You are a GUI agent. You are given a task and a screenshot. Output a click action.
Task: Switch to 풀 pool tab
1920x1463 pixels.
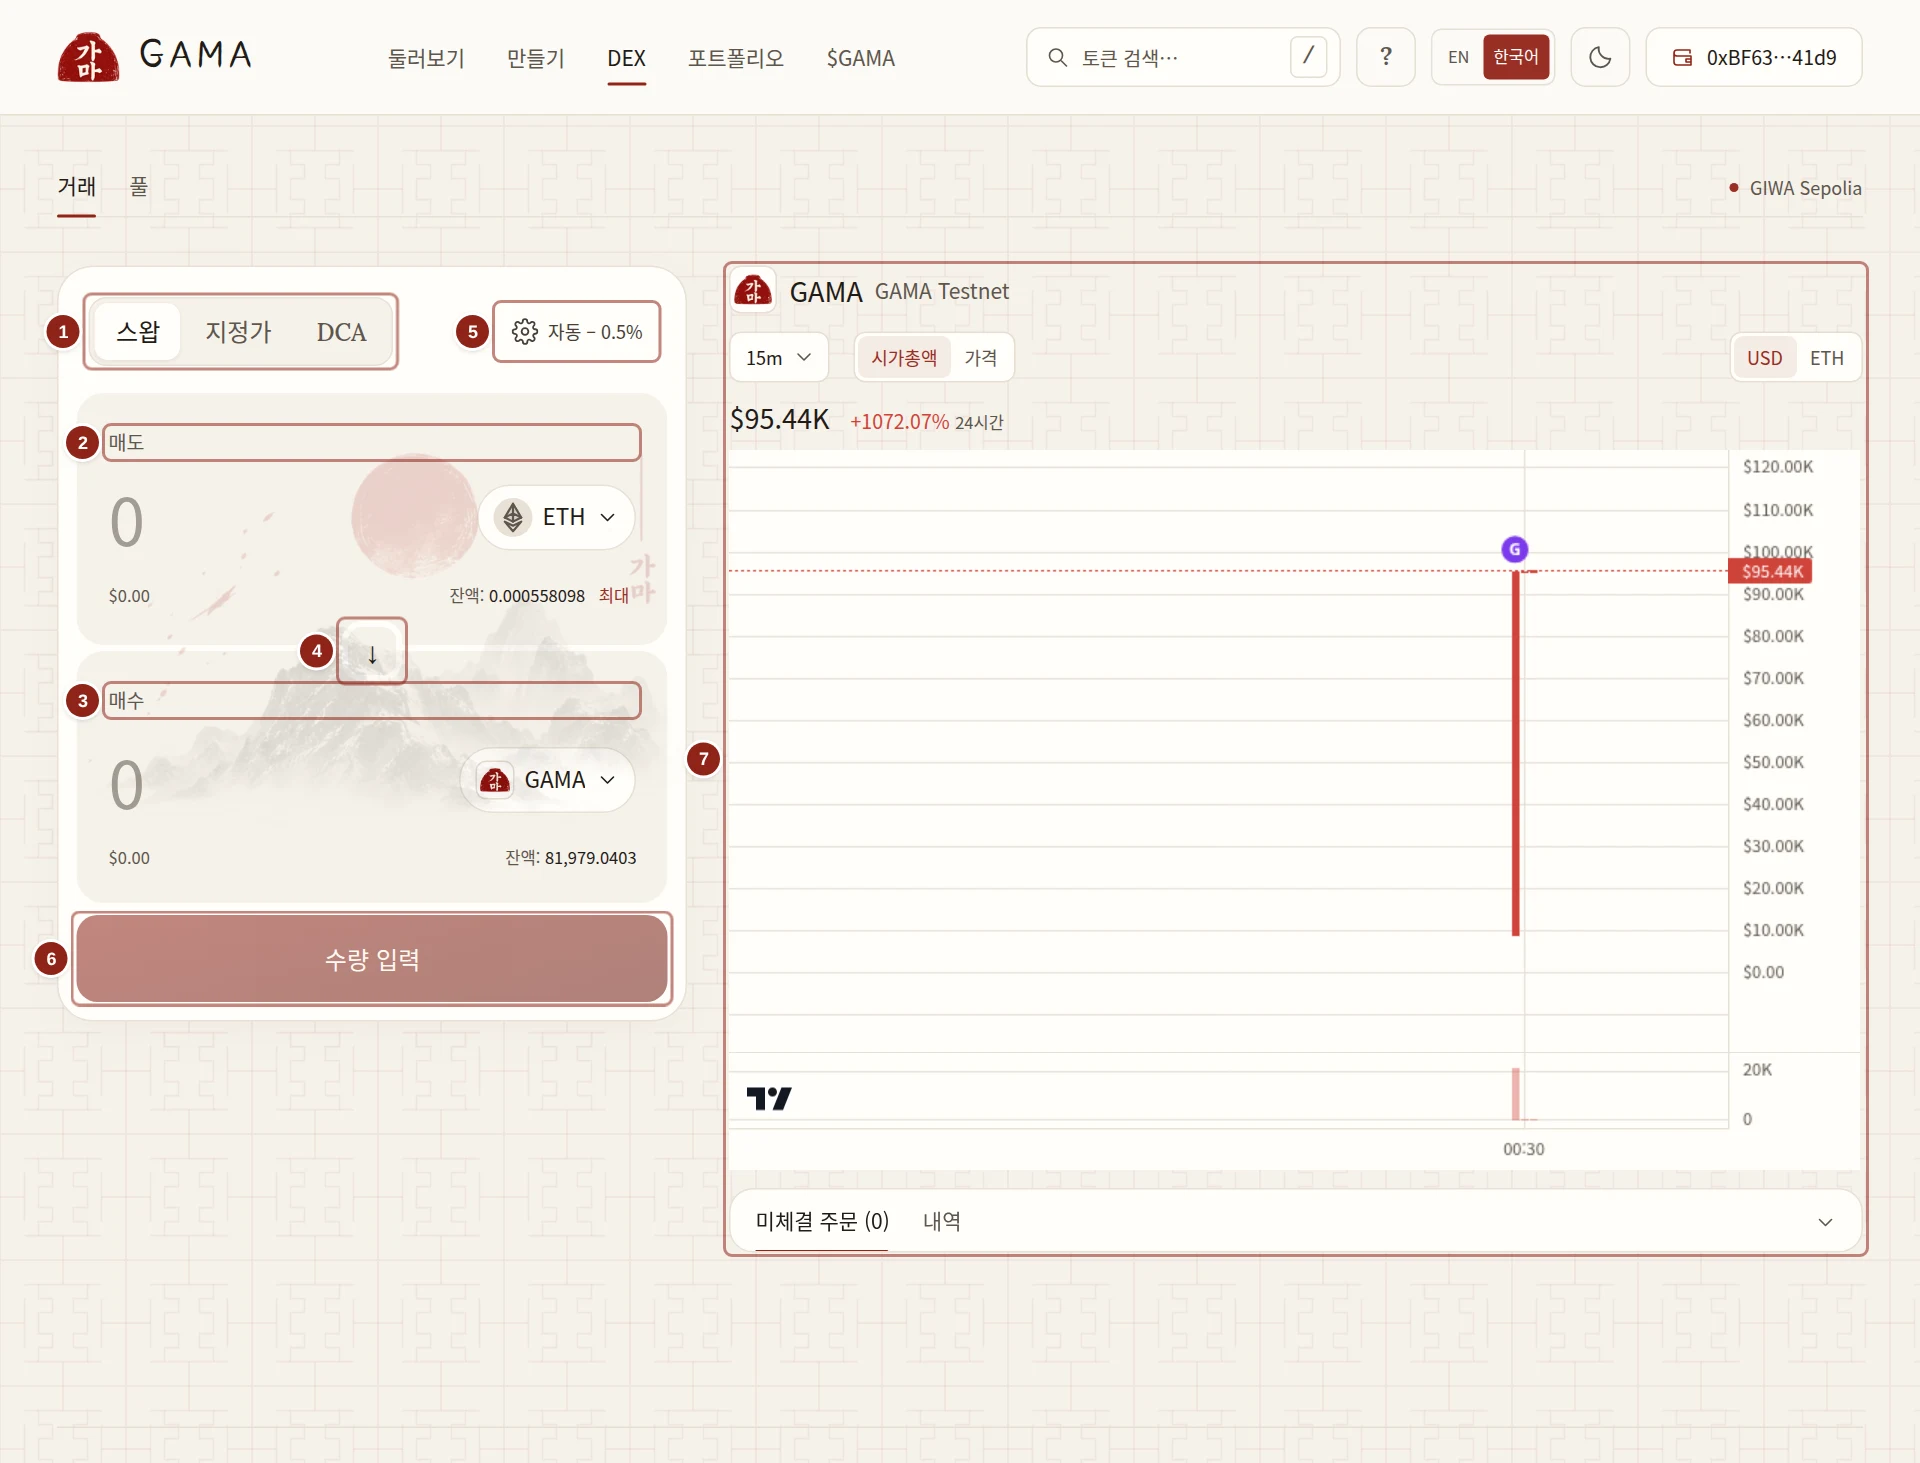(139, 187)
